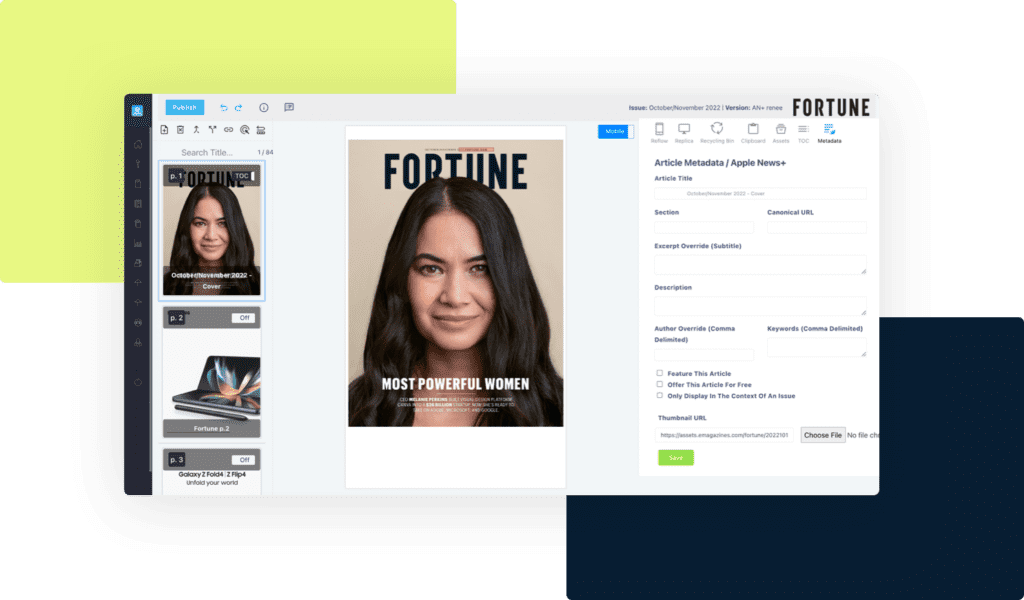Redo the last undone action
Viewport: 1024px width, 600px height.
pyautogui.click(x=238, y=108)
